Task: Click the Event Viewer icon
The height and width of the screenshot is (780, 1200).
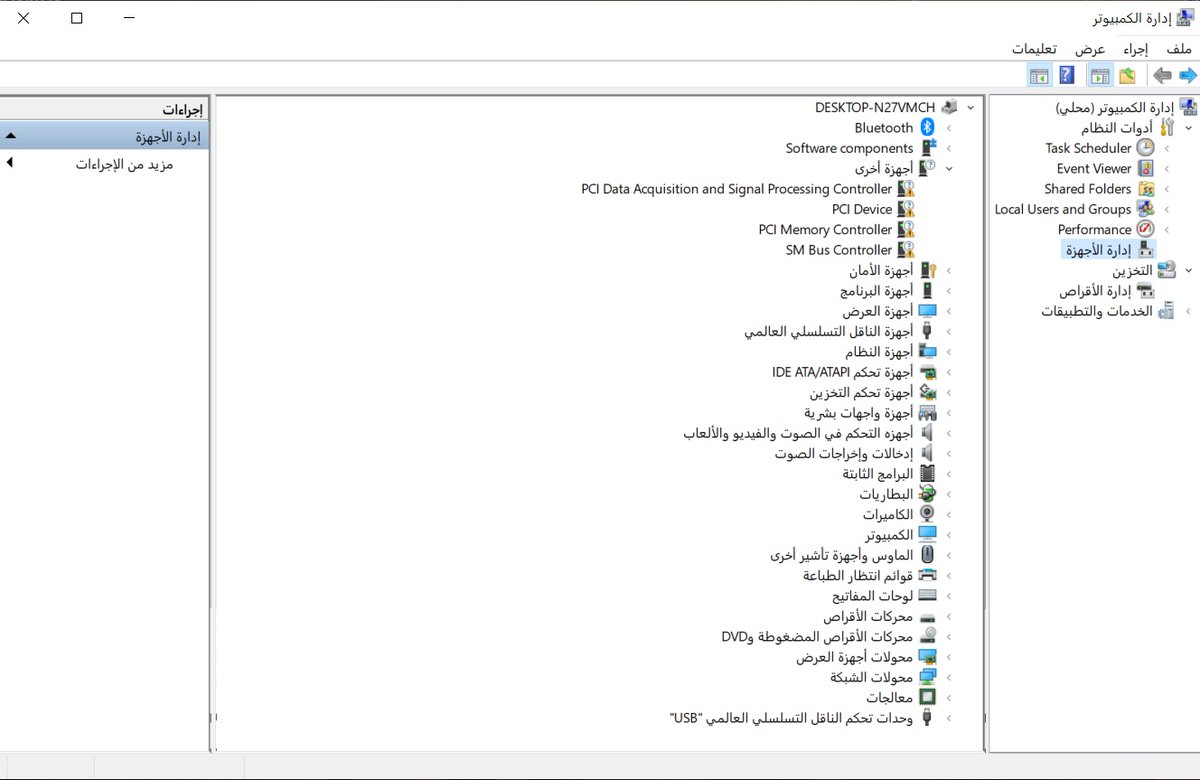Action: 1145,169
